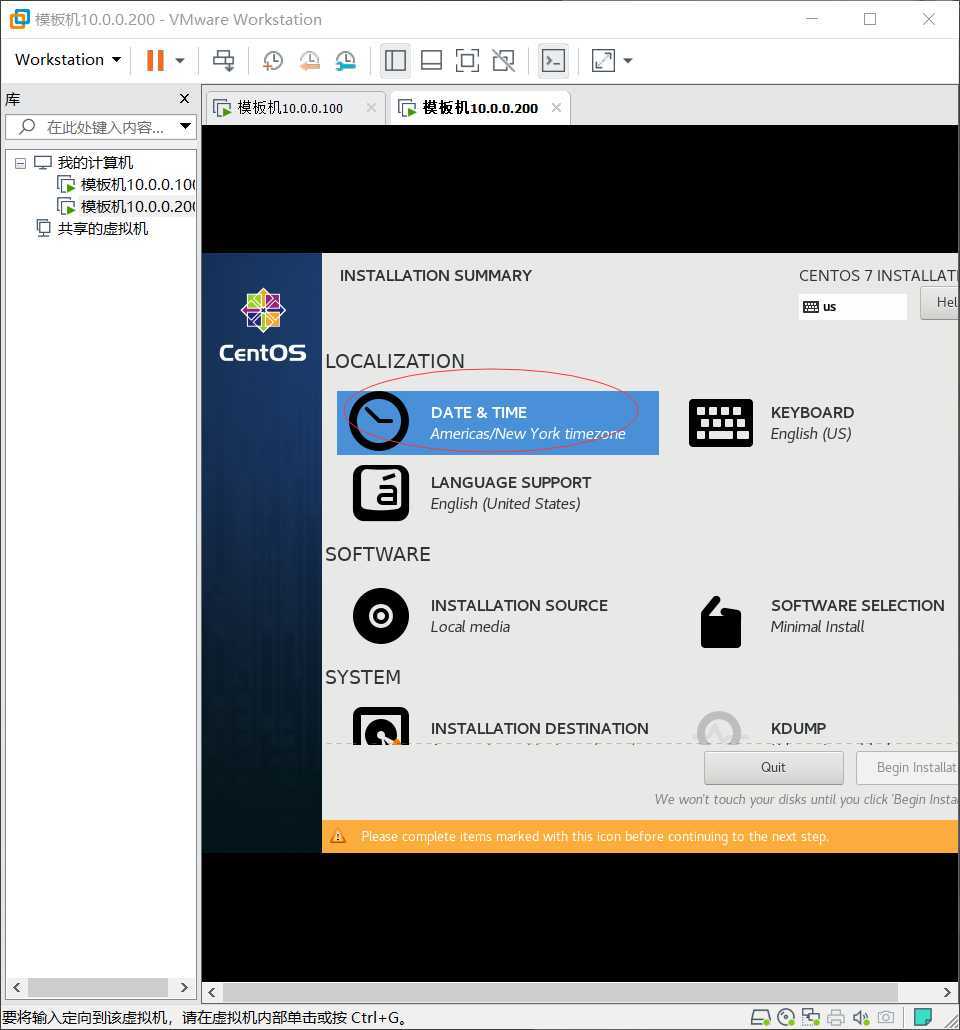Click the CD/DVD drive status bar icon

pos(786,1018)
